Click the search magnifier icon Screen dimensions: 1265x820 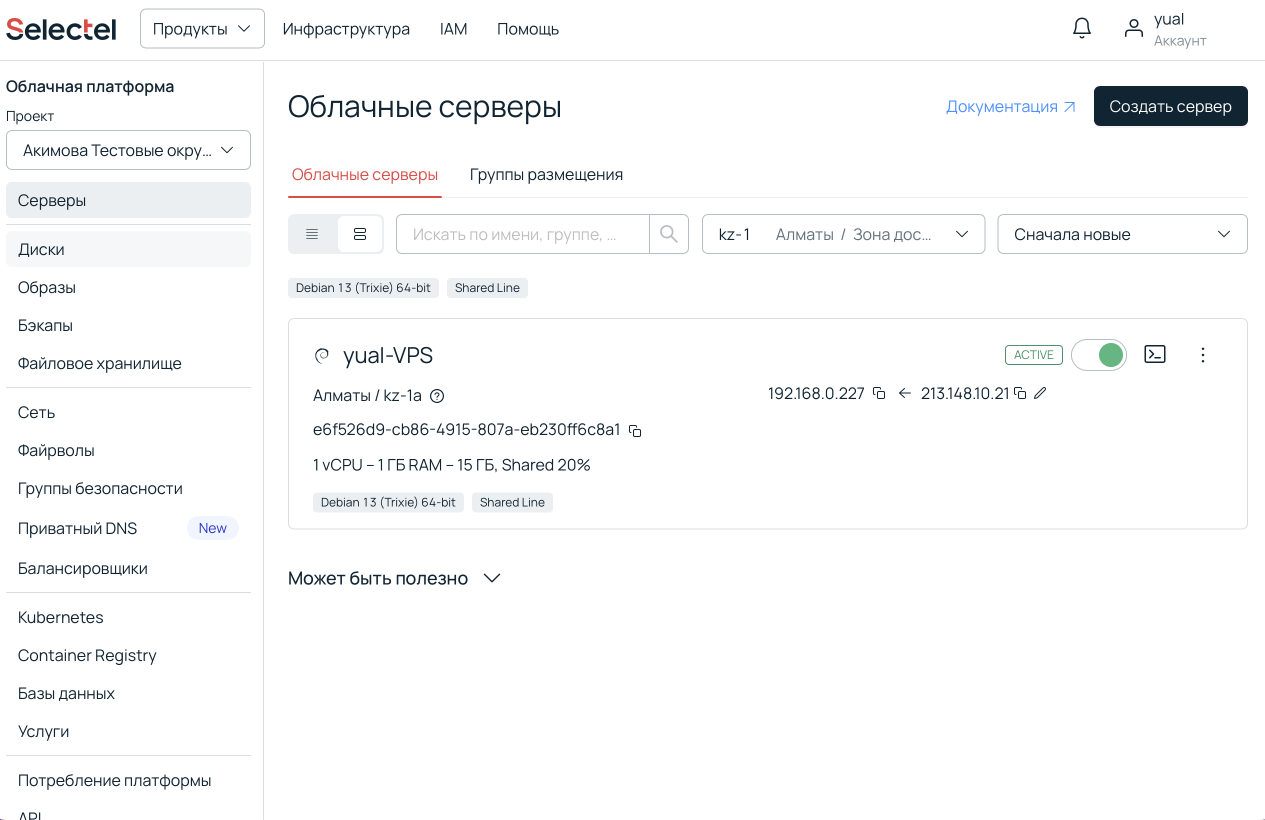tap(669, 234)
